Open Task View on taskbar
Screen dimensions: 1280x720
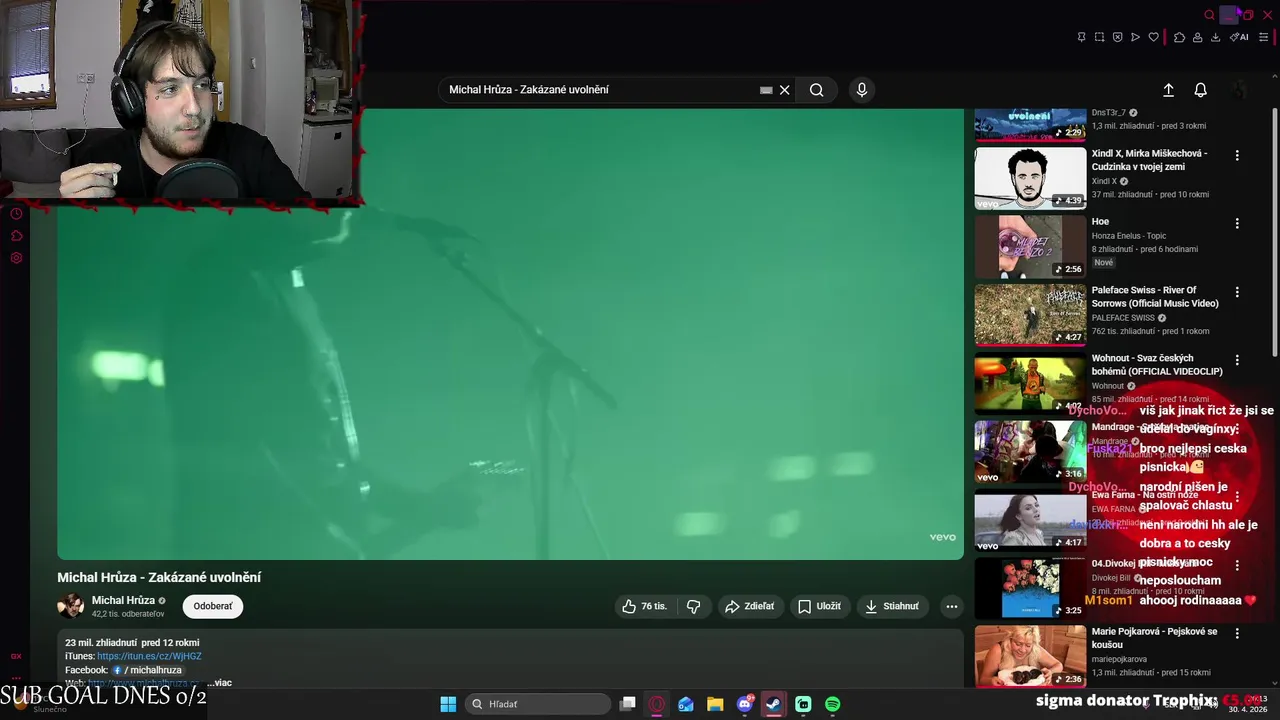(x=628, y=704)
